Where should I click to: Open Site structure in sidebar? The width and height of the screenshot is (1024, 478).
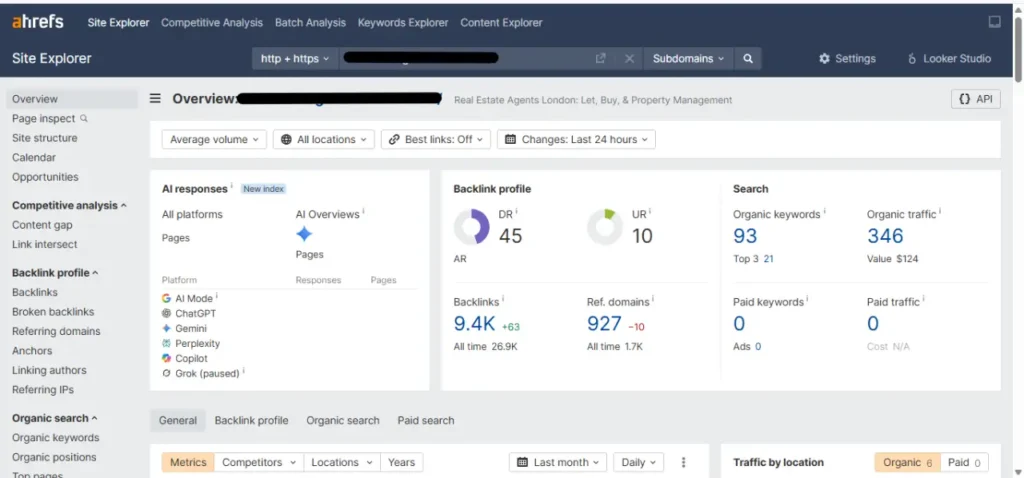44,138
